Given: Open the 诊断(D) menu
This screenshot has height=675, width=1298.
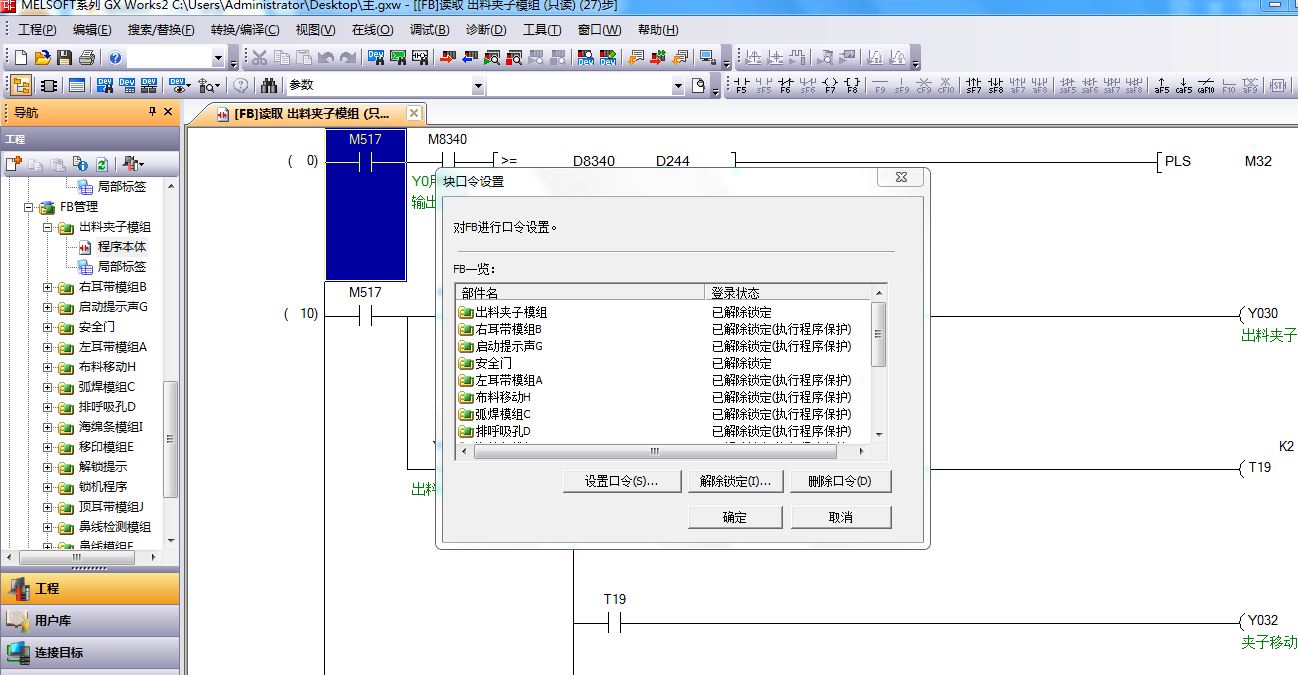Looking at the screenshot, I should (486, 30).
